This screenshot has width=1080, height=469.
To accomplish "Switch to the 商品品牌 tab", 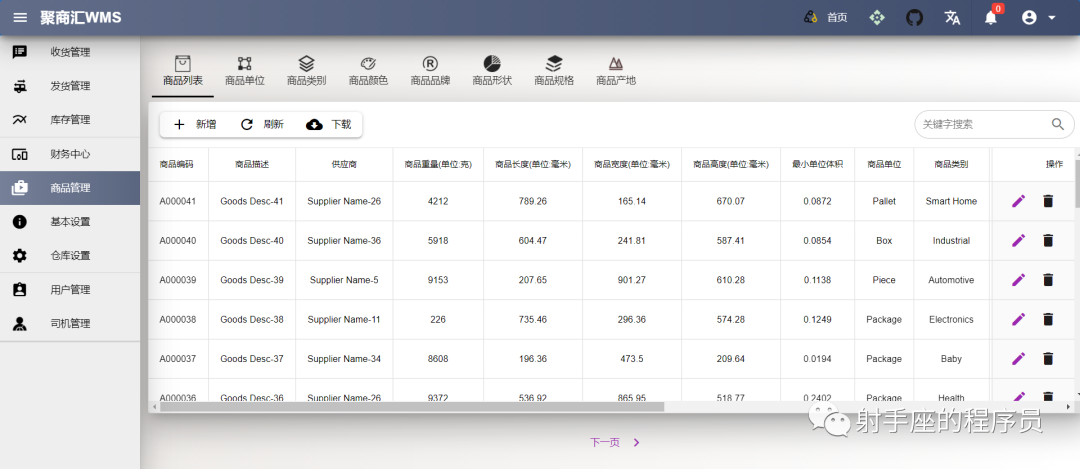I will click(x=430, y=72).
